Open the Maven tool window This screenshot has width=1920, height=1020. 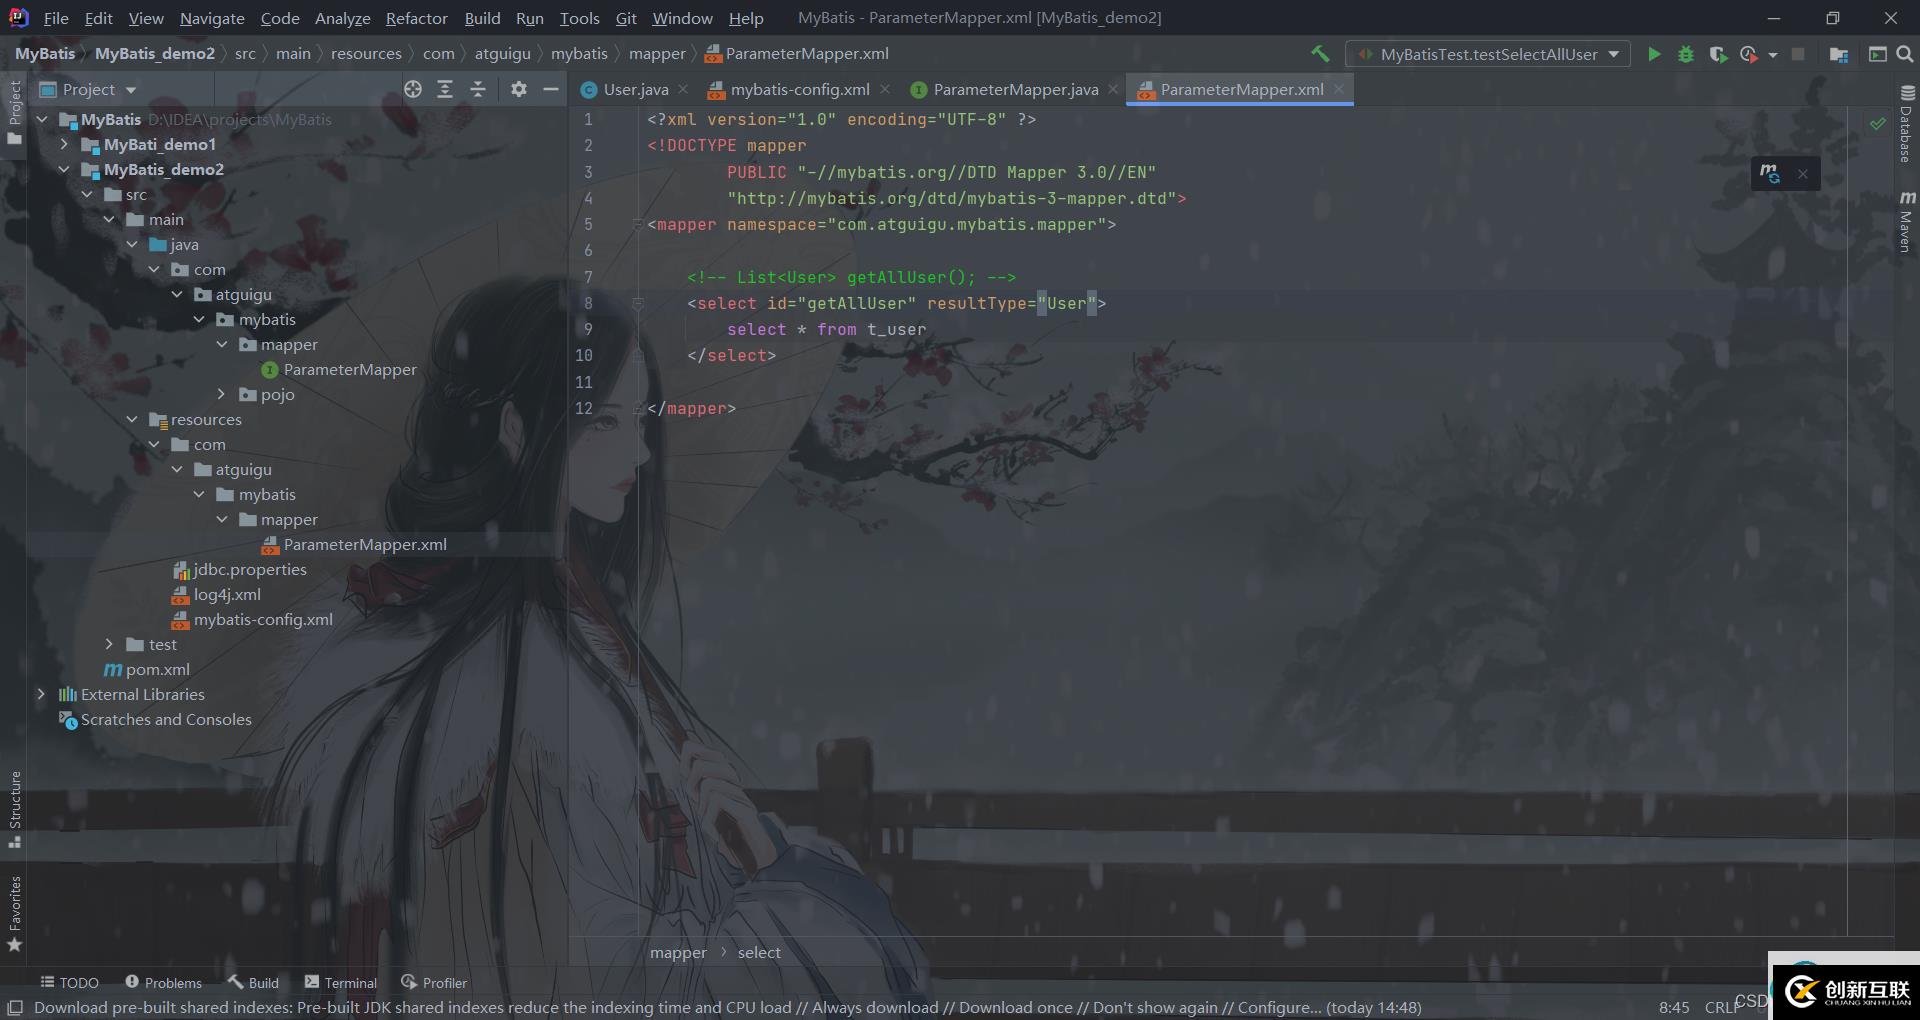click(1907, 221)
